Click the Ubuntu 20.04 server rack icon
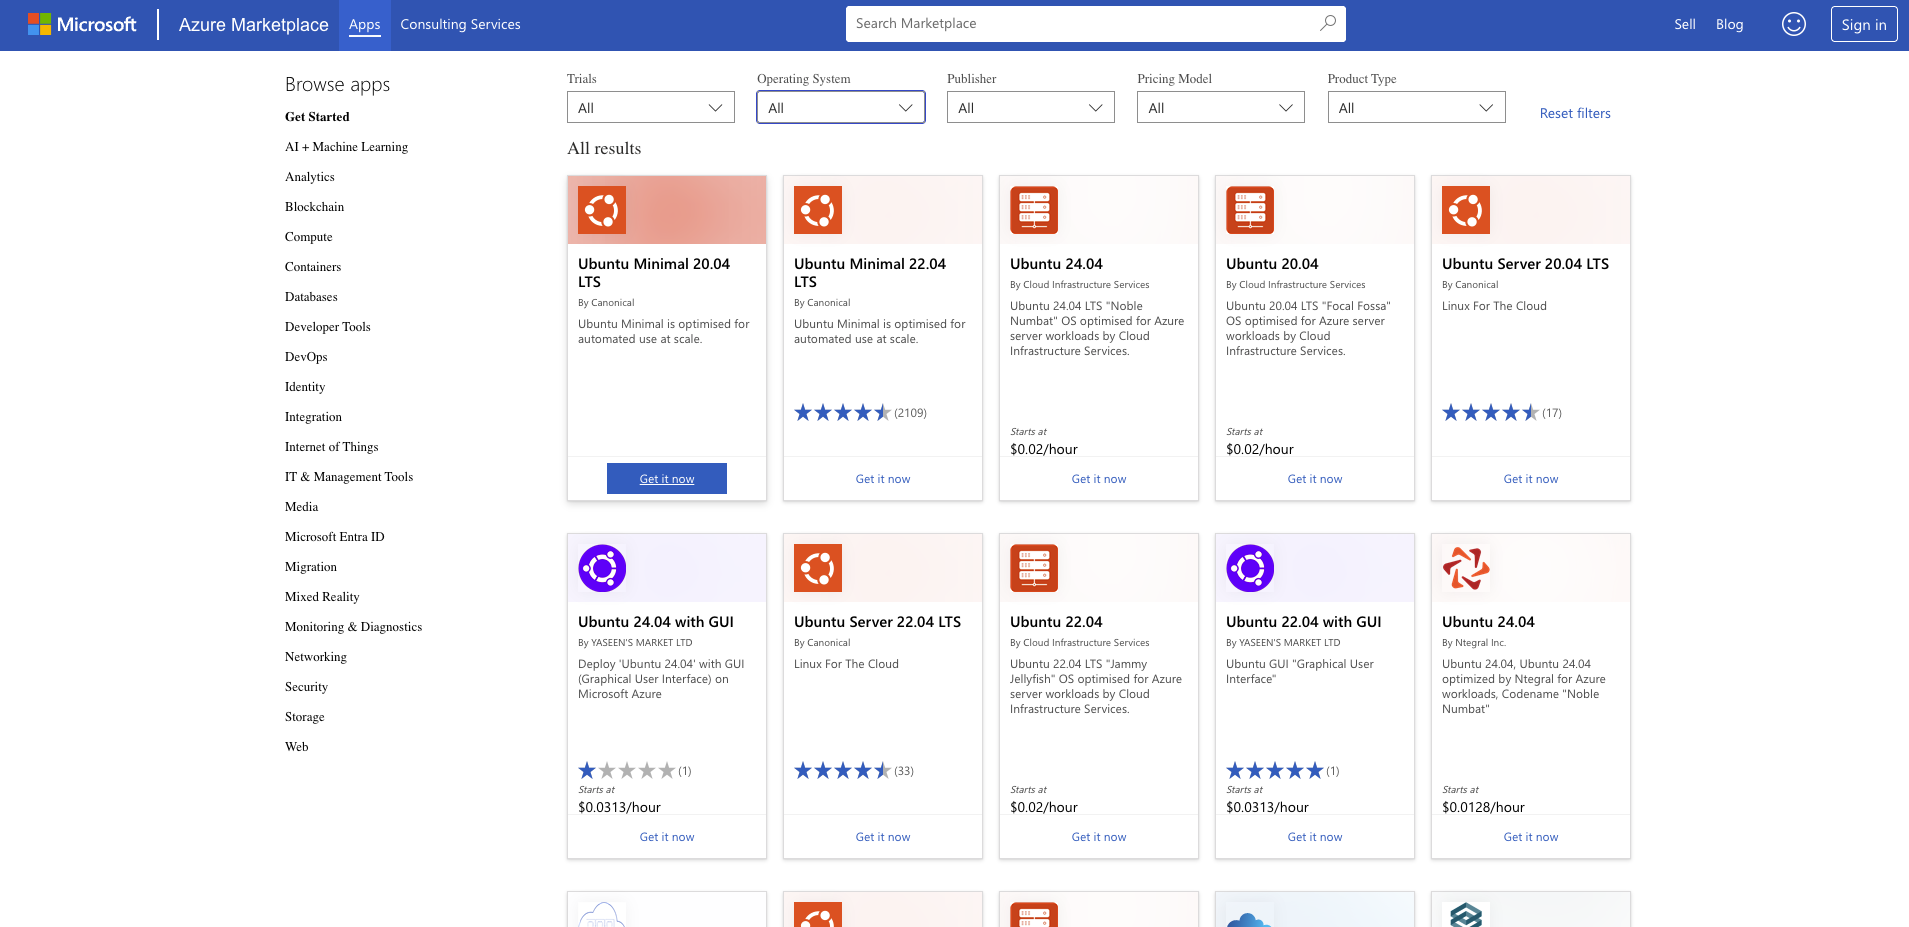This screenshot has width=1909, height=927. 1250,210
